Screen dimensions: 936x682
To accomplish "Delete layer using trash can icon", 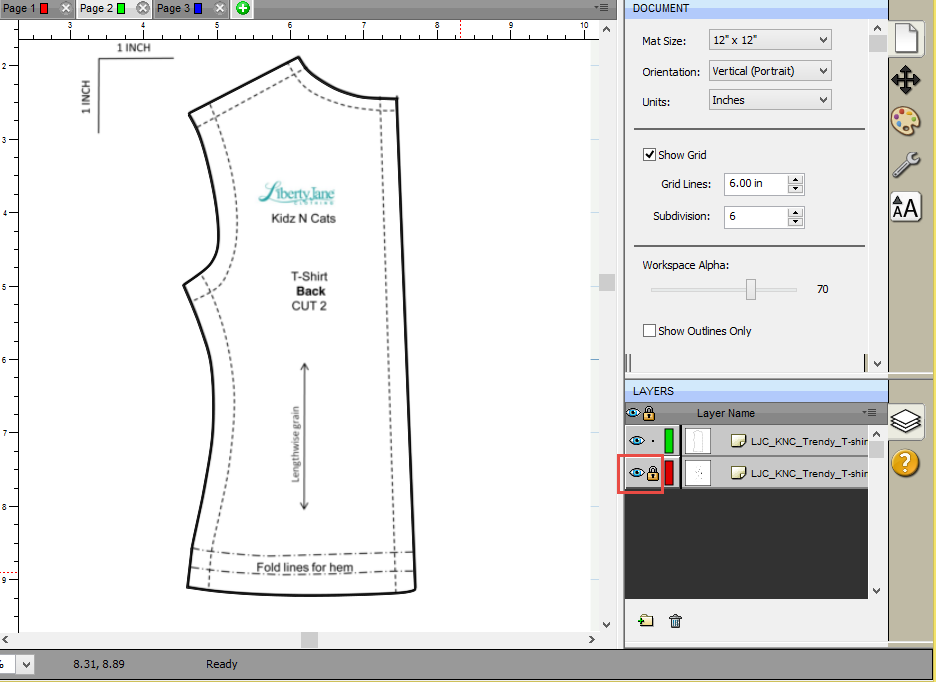I will pos(676,621).
